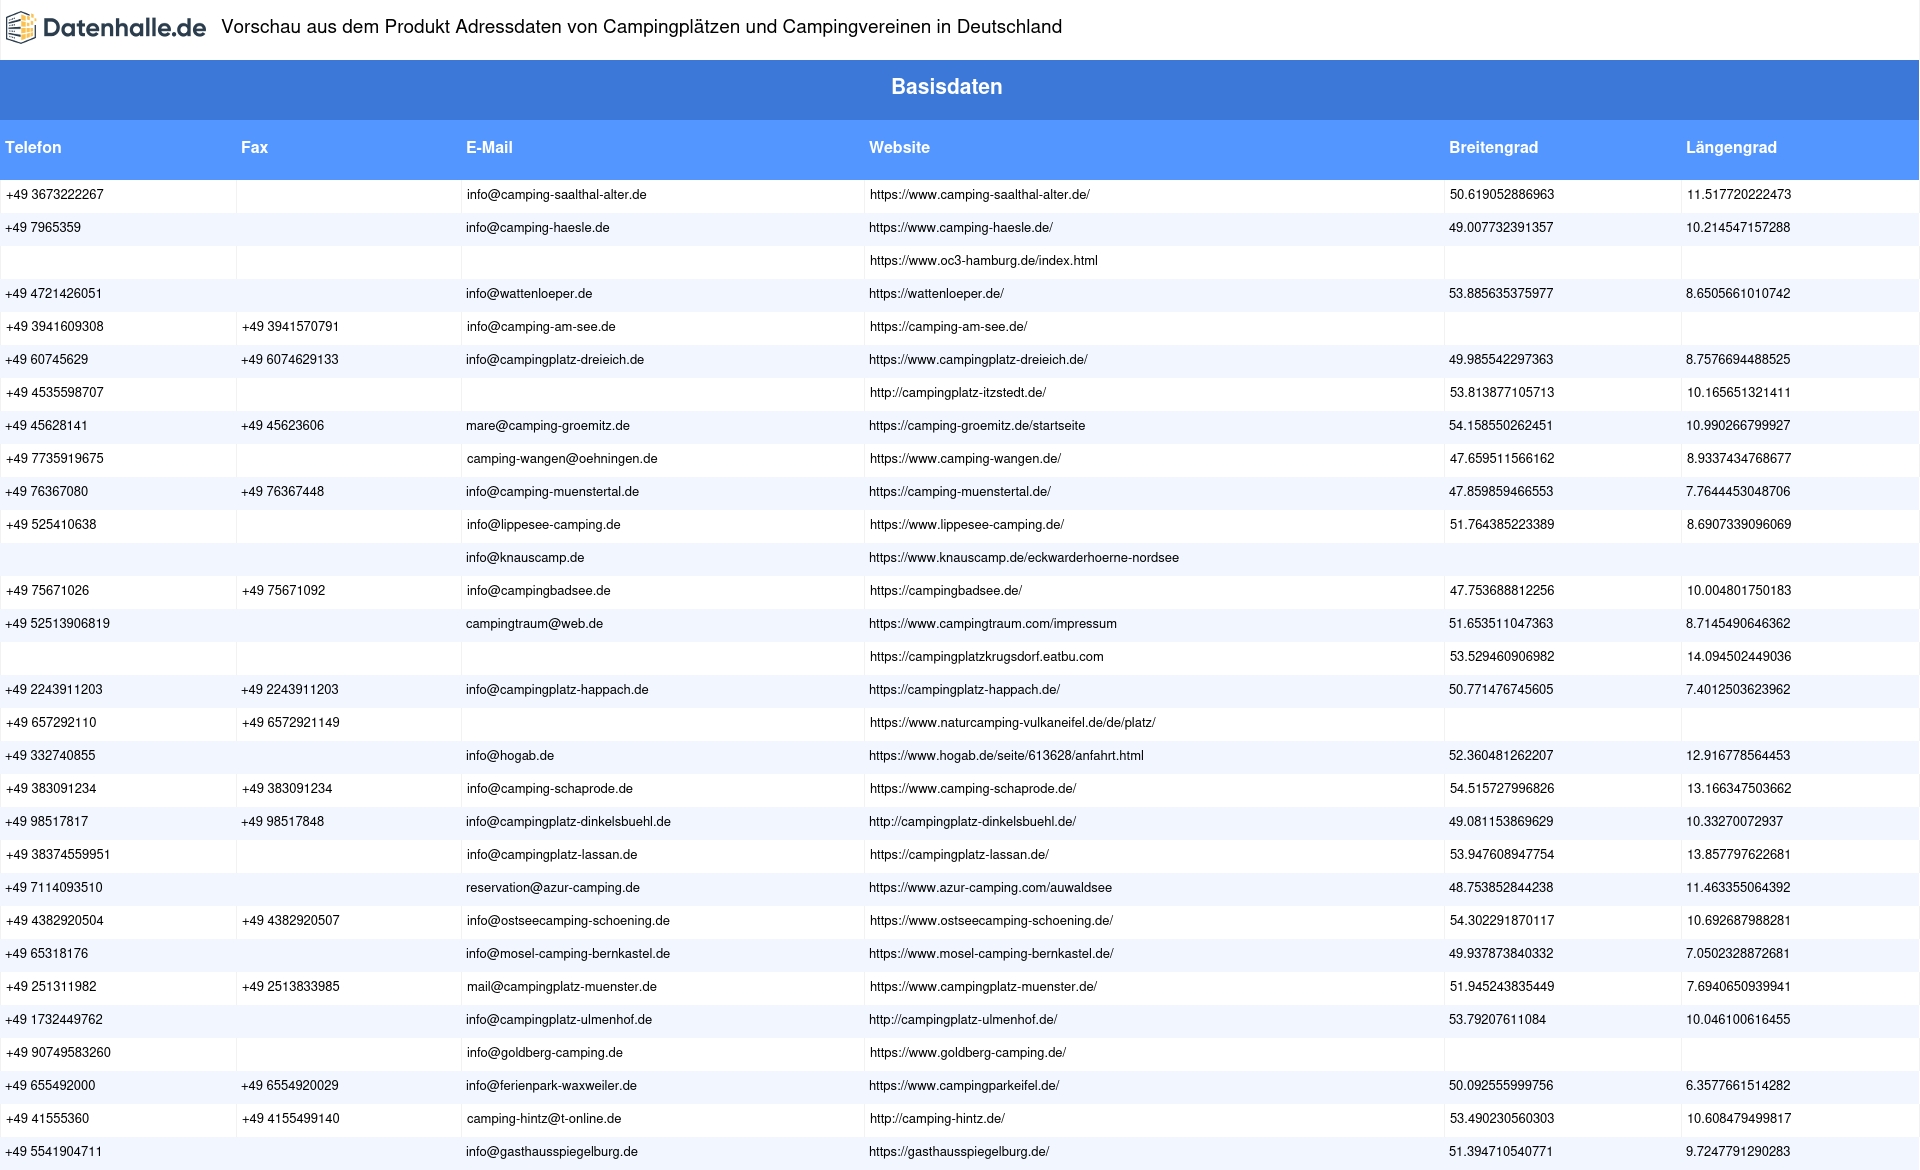Image resolution: width=1920 pixels, height=1170 pixels.
Task: Click the E-Mail column header
Action: (x=489, y=148)
